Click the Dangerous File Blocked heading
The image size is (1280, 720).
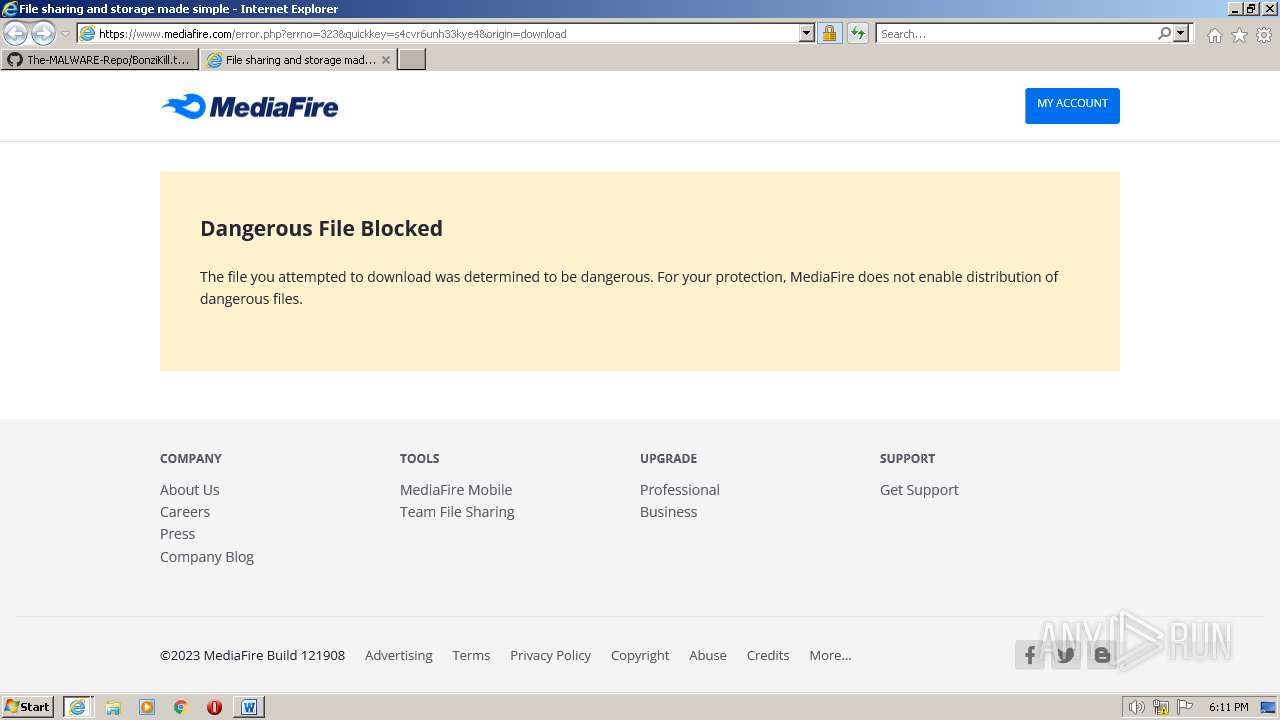click(x=321, y=228)
